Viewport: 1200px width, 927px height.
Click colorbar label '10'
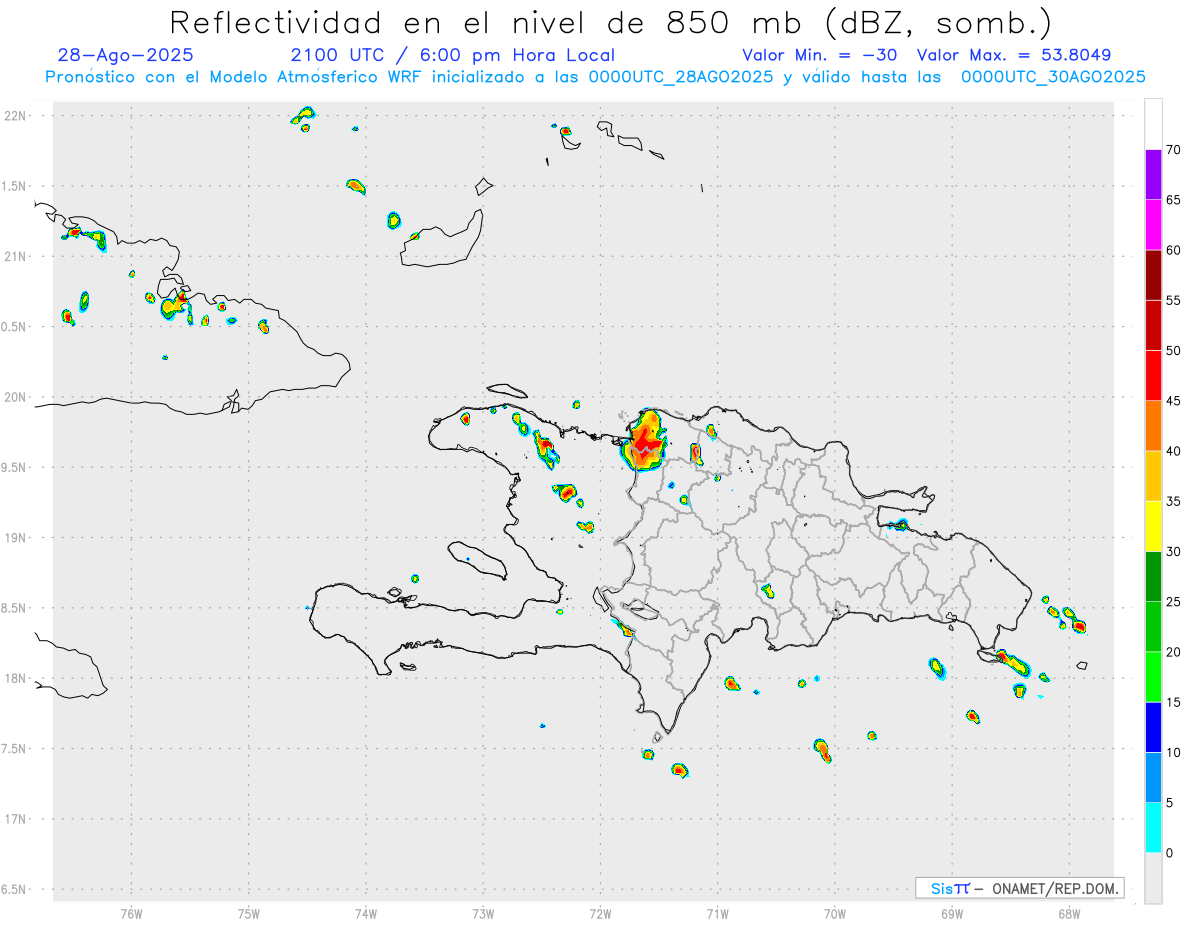[x=1173, y=753]
